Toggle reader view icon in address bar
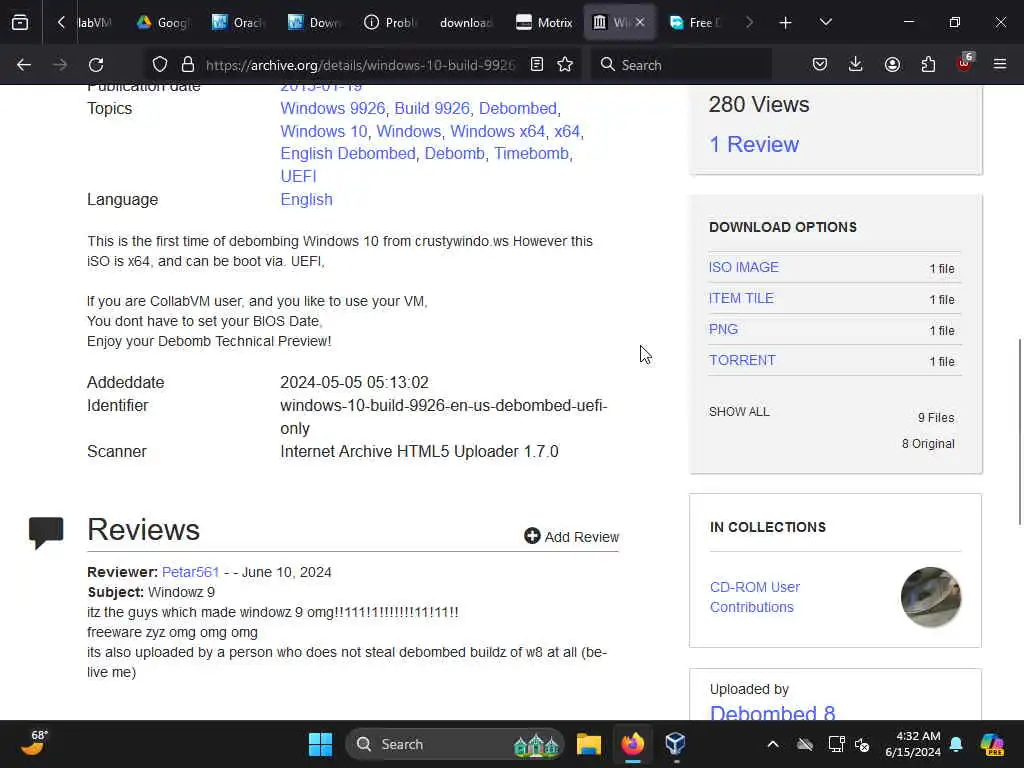The width and height of the screenshot is (1024, 768). pos(537,65)
